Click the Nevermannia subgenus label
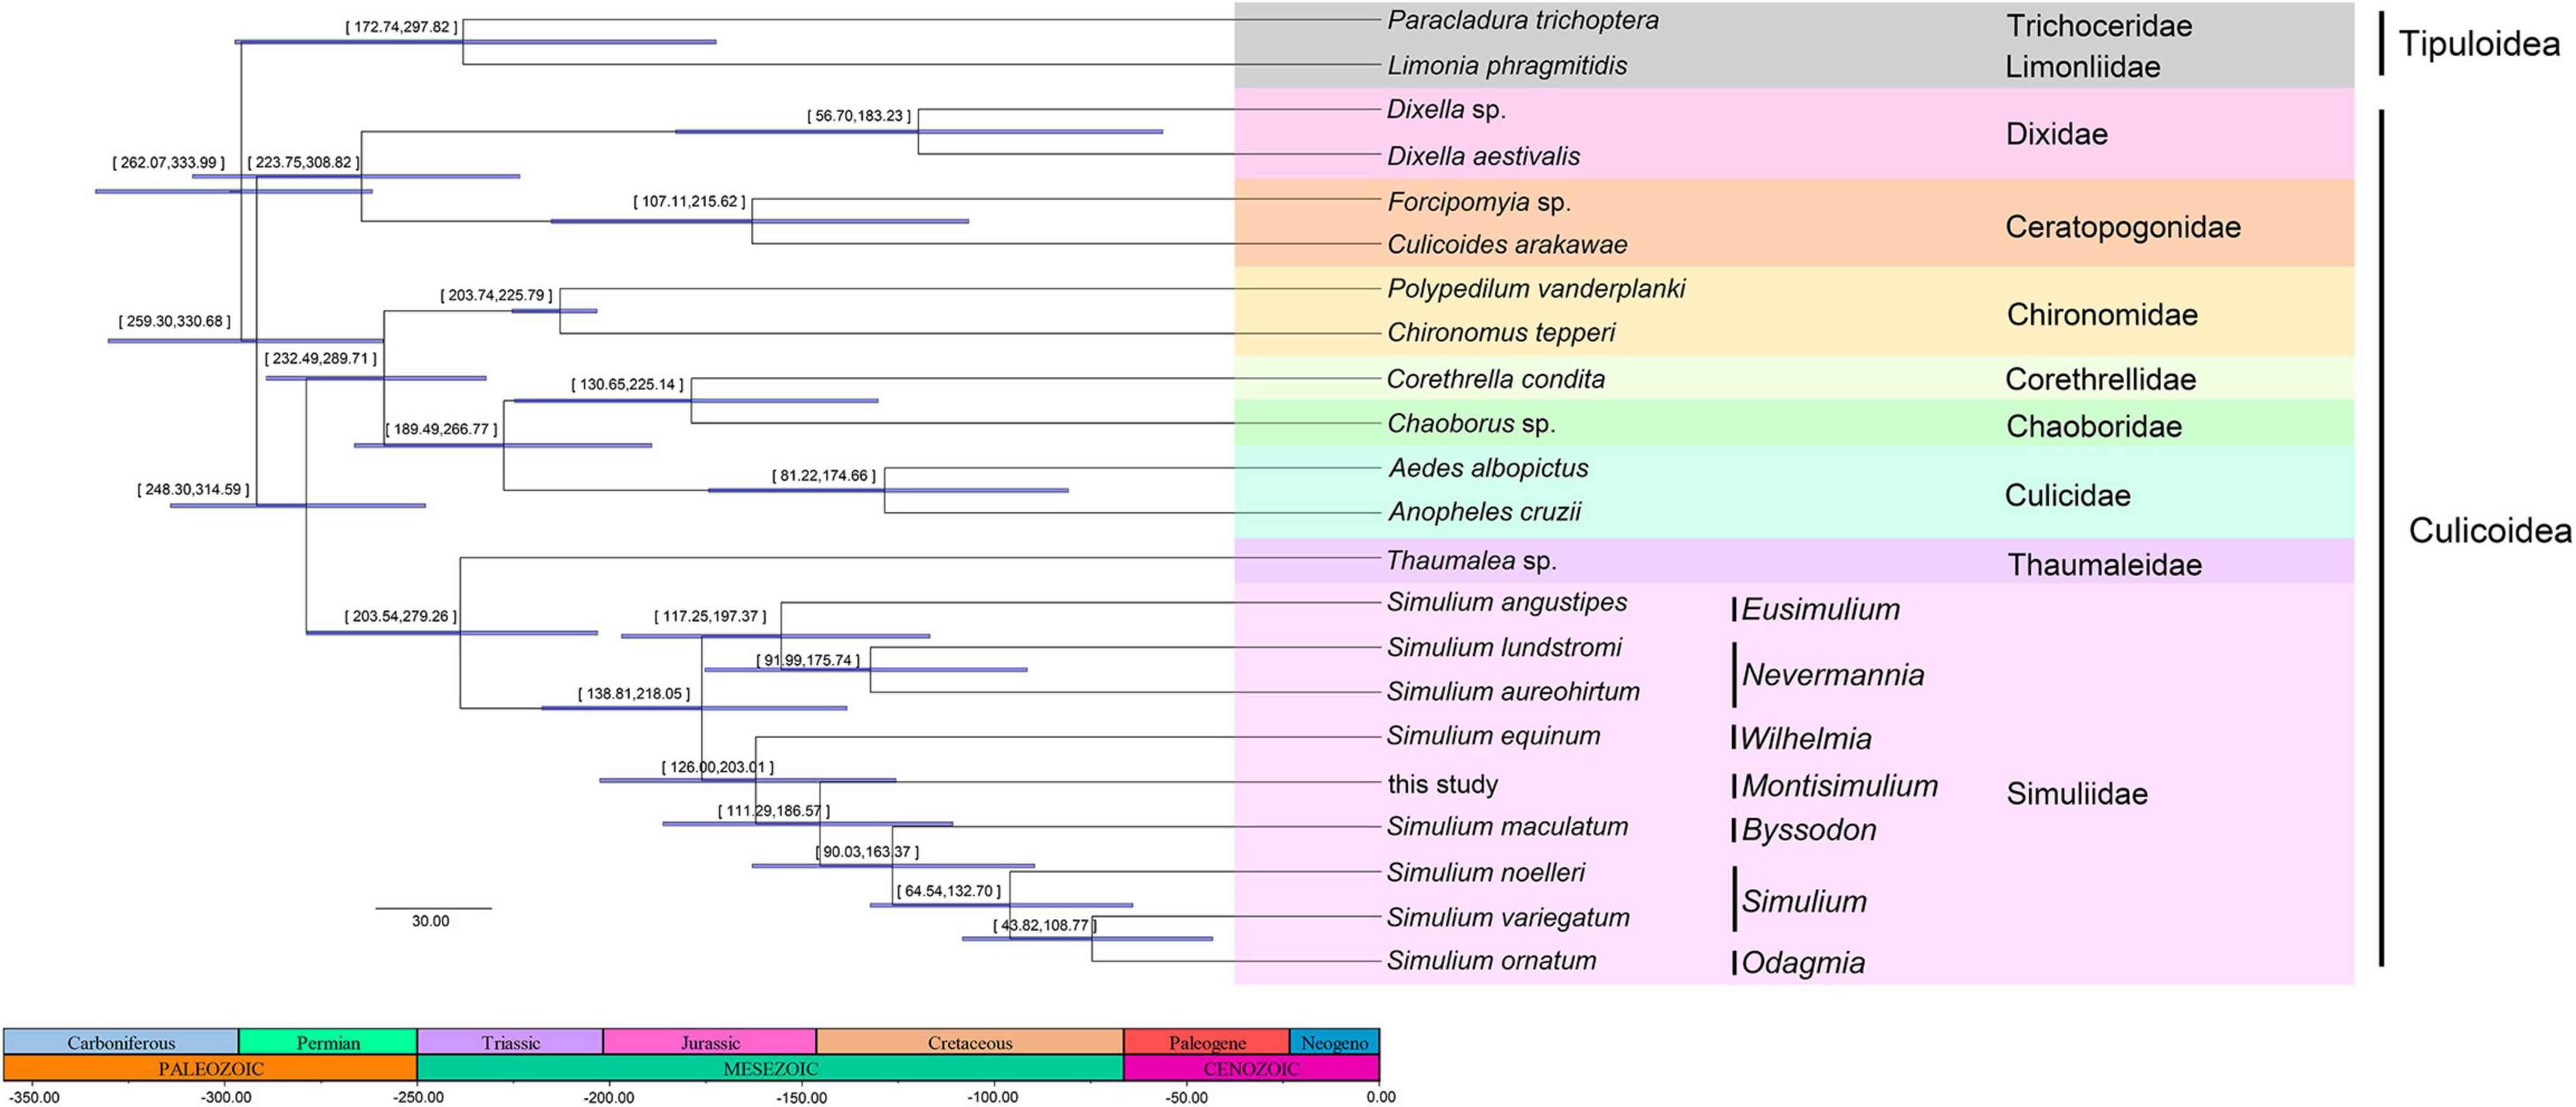Screen dimensions: 2576x1107 pyautogui.click(x=1833, y=675)
